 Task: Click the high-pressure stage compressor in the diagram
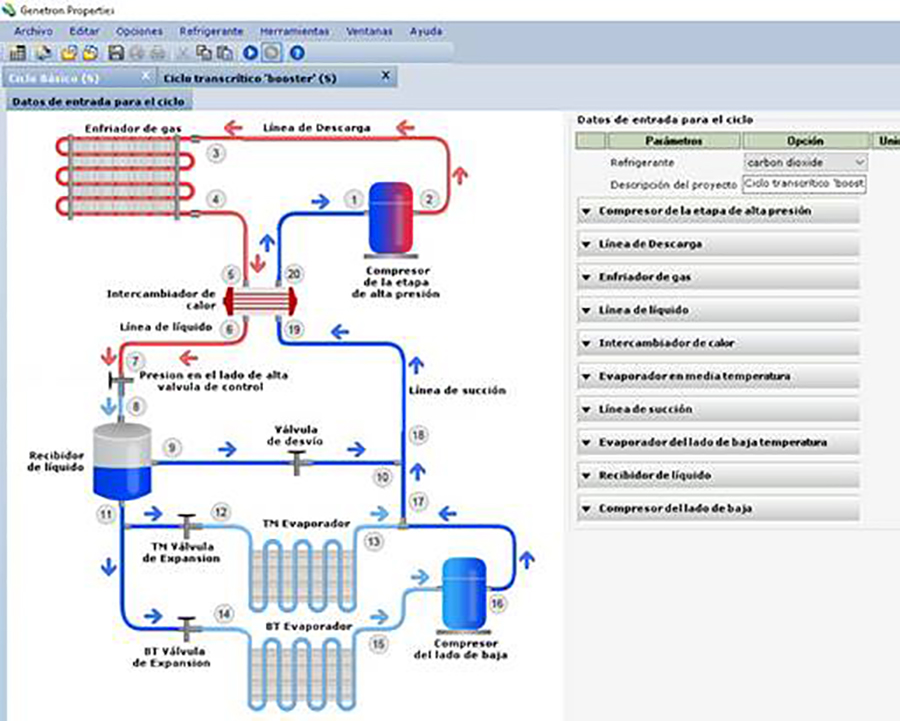click(389, 217)
